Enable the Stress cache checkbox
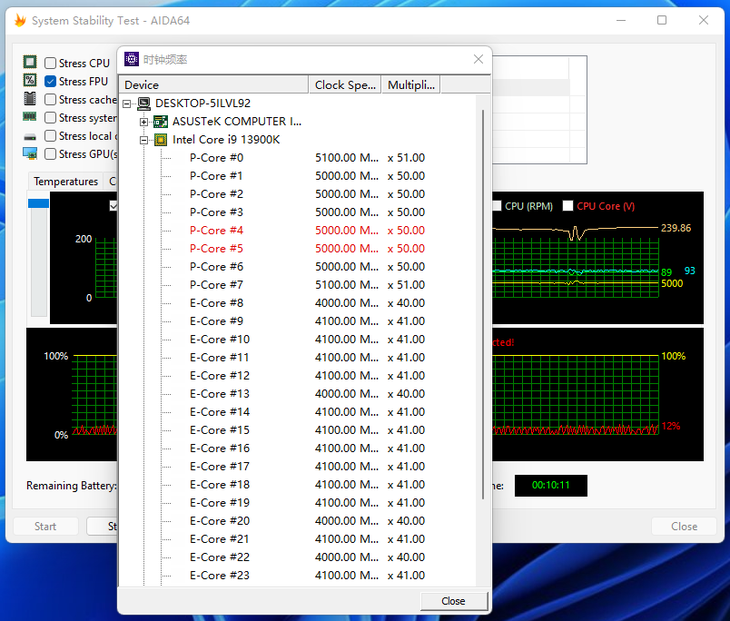 click(x=50, y=99)
